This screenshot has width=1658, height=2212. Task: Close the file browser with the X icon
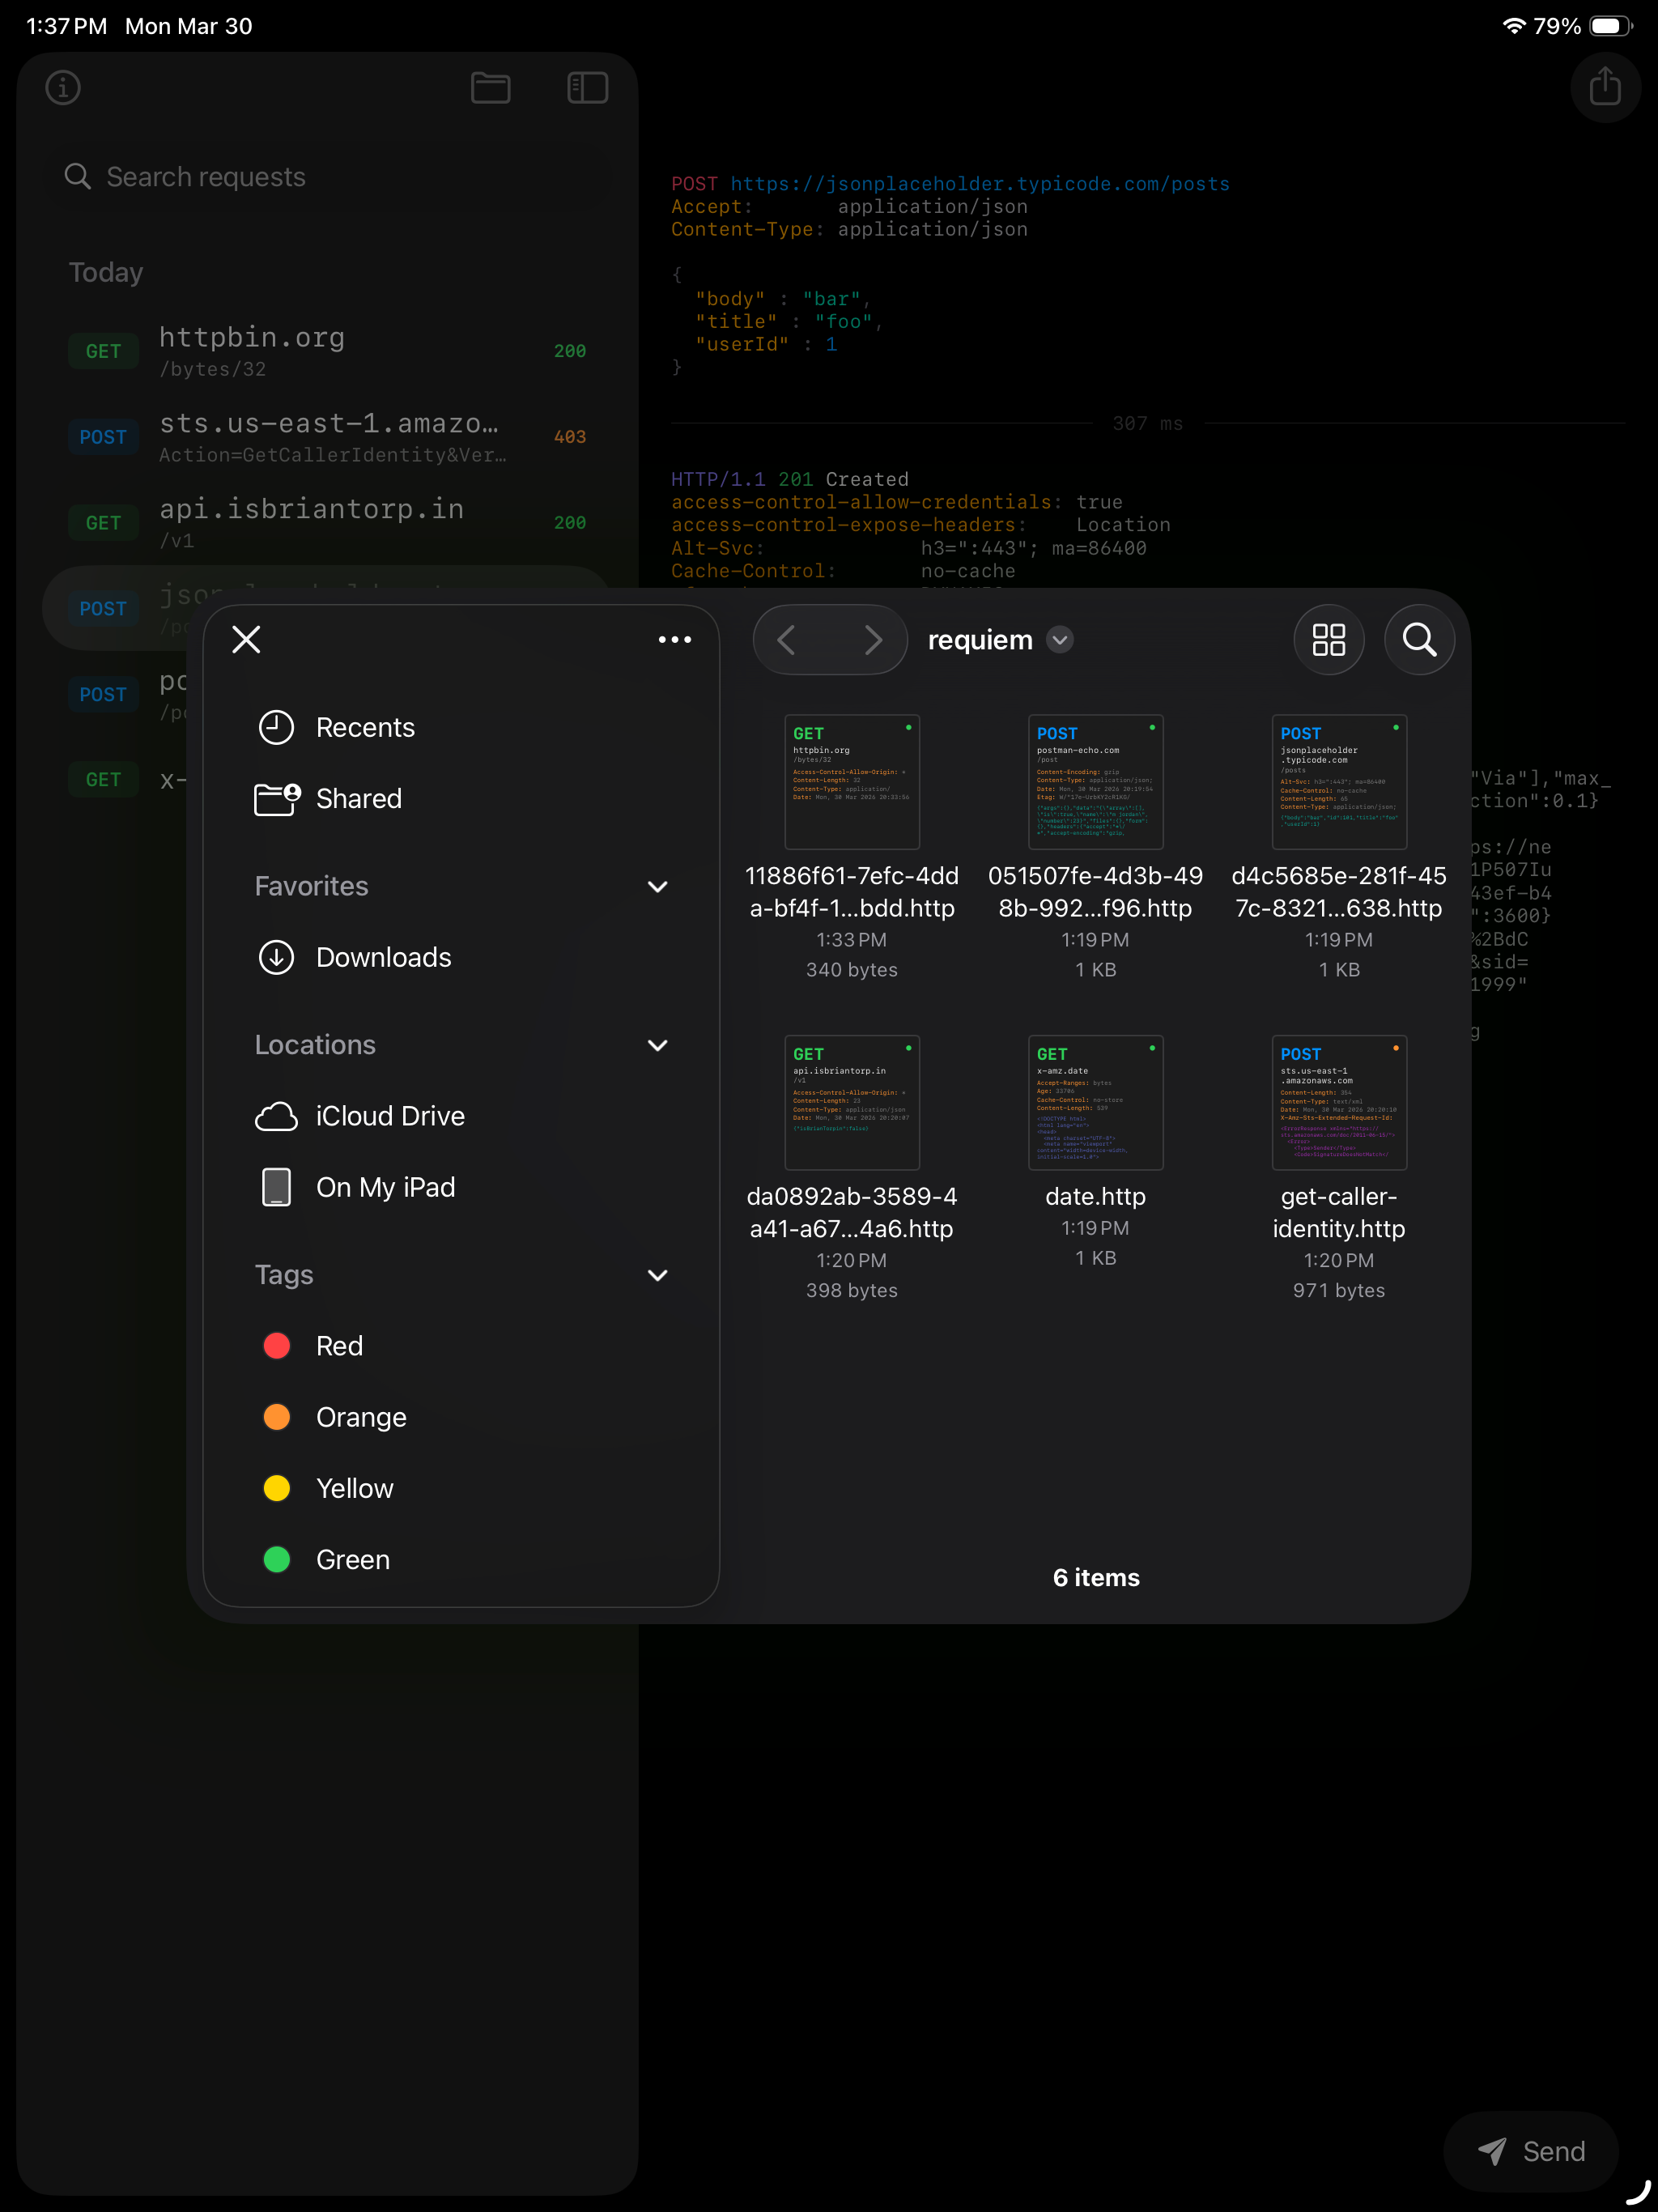tap(246, 639)
